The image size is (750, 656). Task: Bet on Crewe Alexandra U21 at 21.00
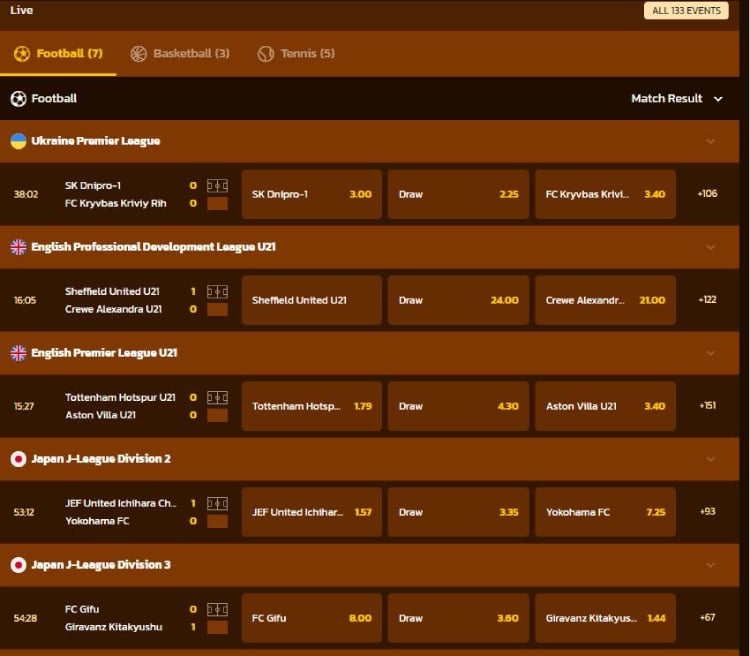(x=605, y=300)
